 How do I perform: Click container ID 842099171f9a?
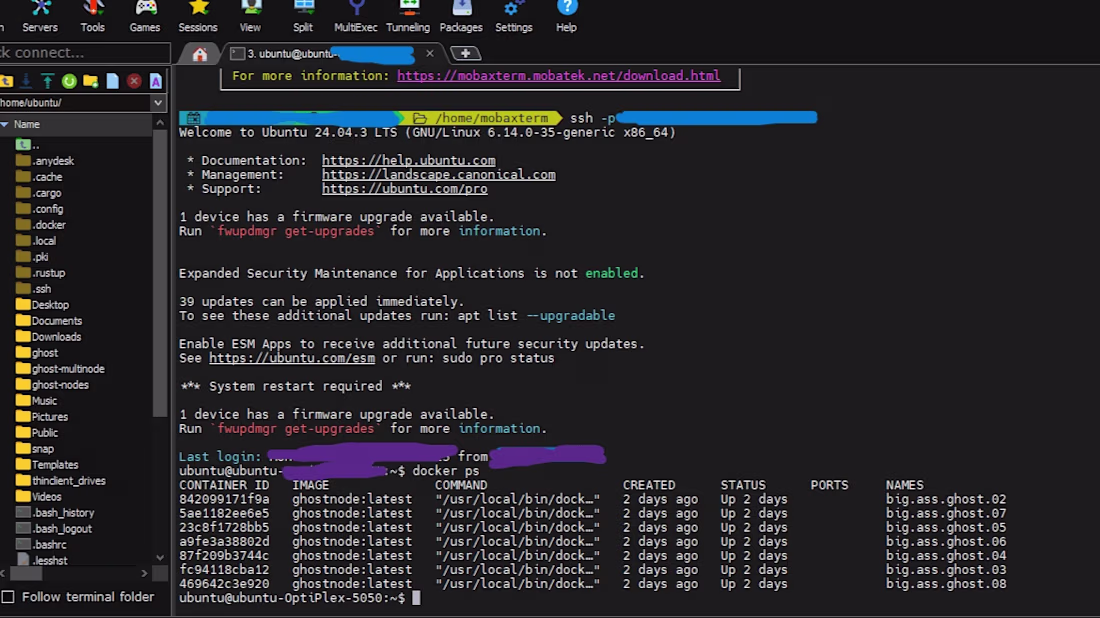[x=224, y=499]
